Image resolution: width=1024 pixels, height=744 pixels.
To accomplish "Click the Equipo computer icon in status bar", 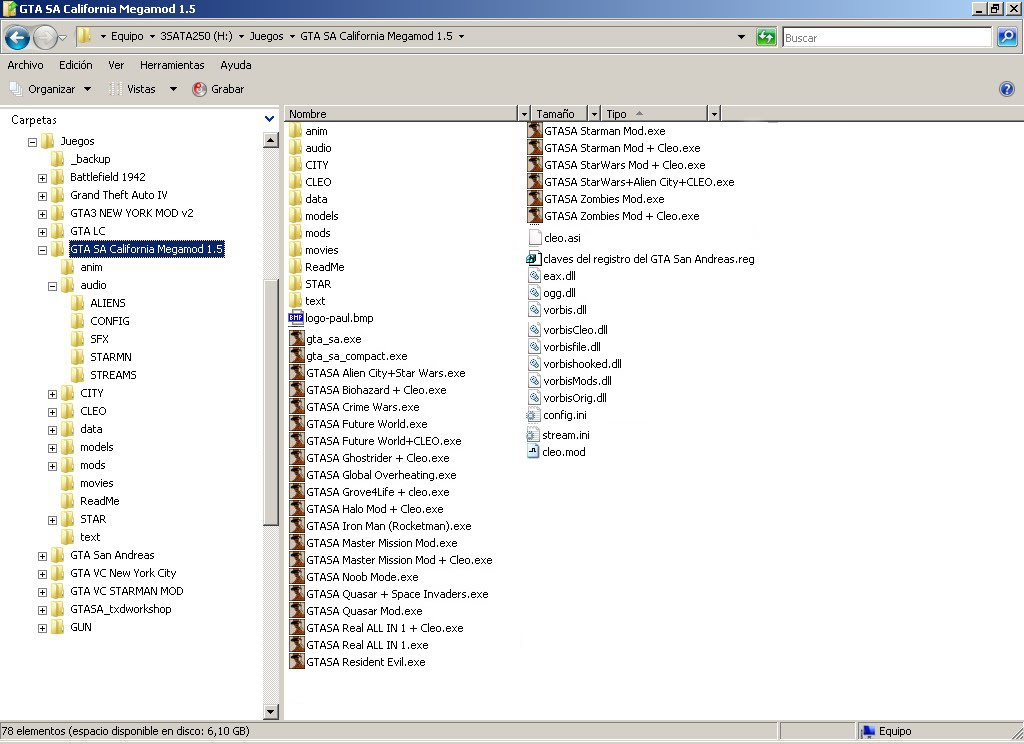I will (868, 731).
